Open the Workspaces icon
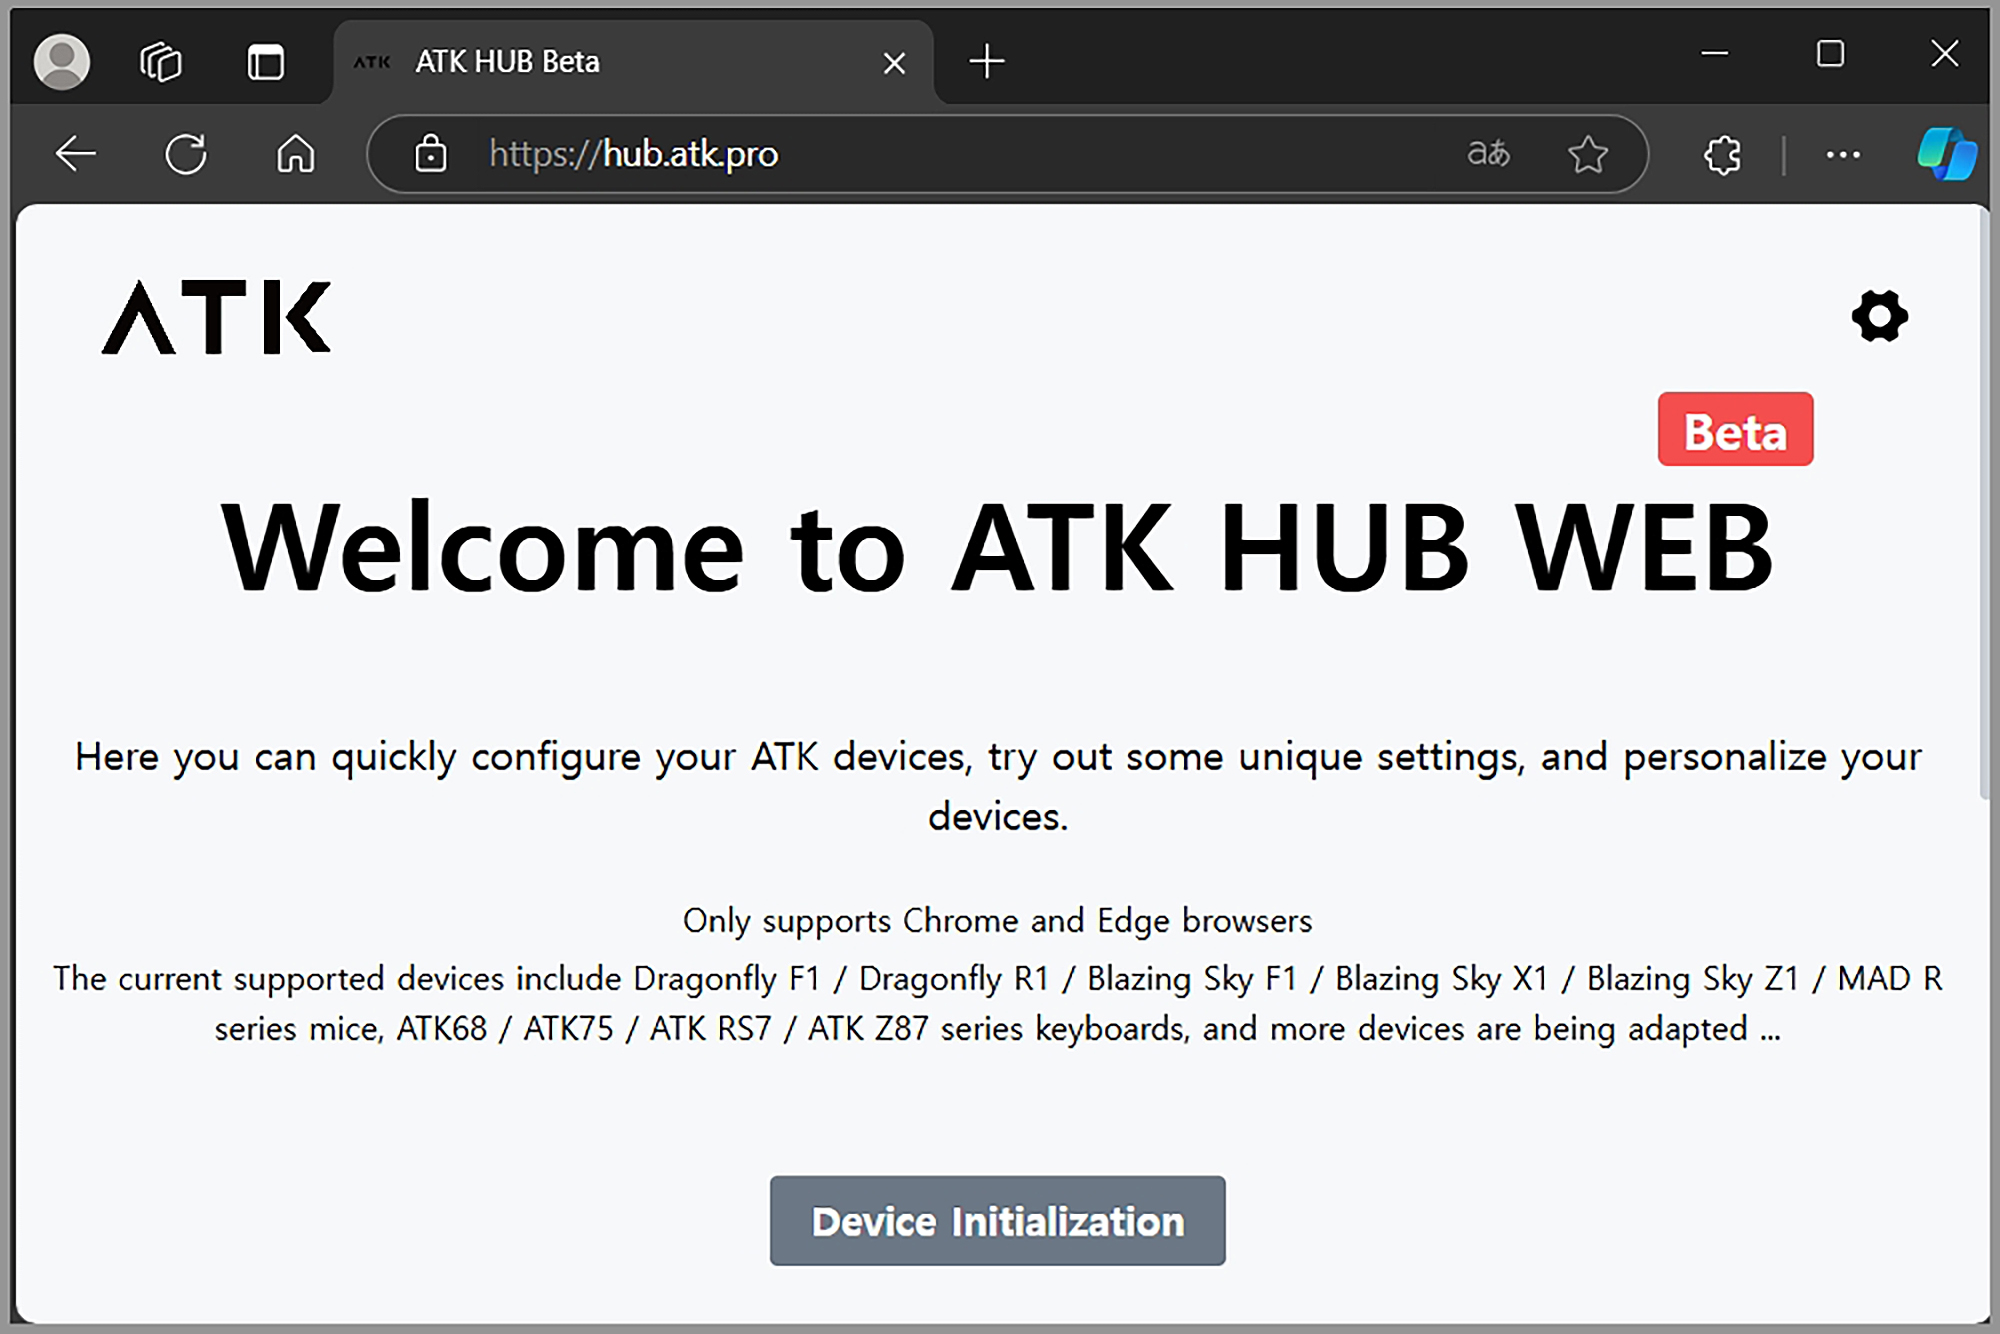The image size is (2000, 1334). click(x=161, y=62)
